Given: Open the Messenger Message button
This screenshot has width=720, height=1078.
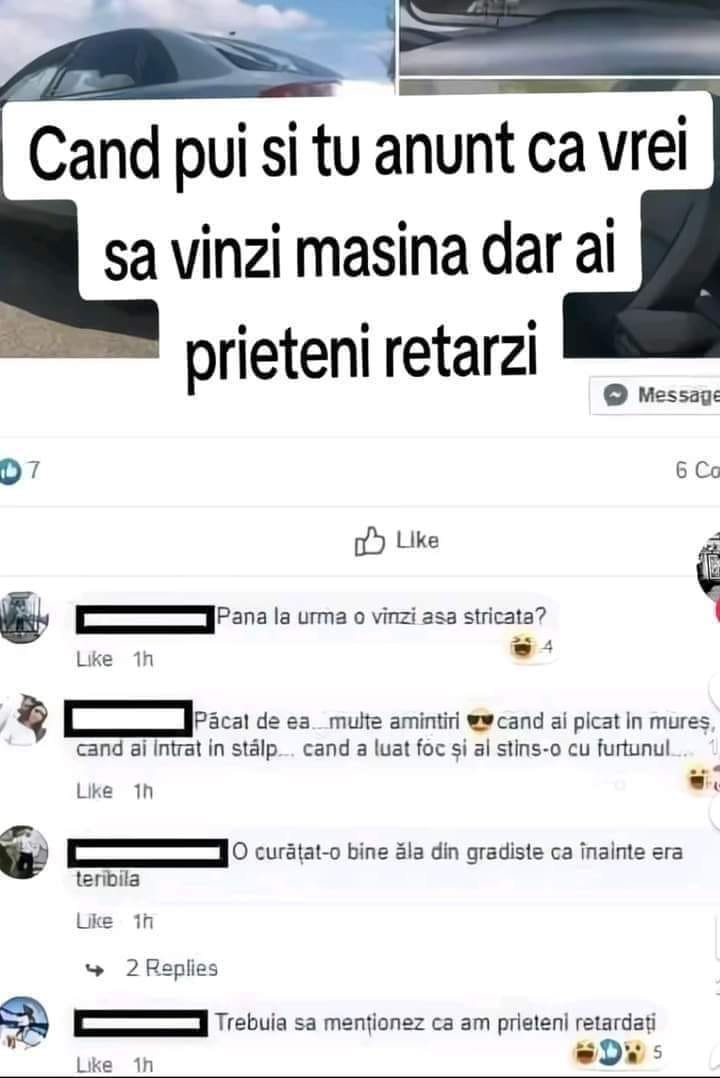Looking at the screenshot, I should (x=655, y=395).
